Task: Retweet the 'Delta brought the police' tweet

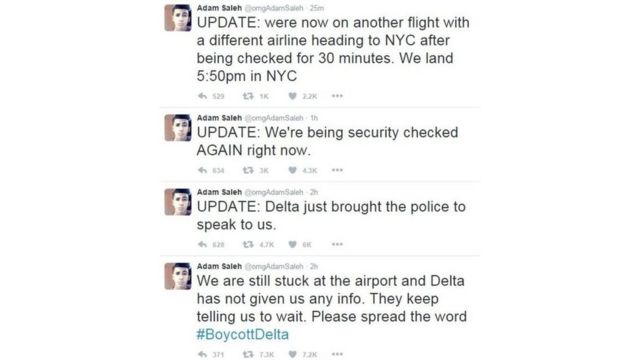Action: coord(248,244)
